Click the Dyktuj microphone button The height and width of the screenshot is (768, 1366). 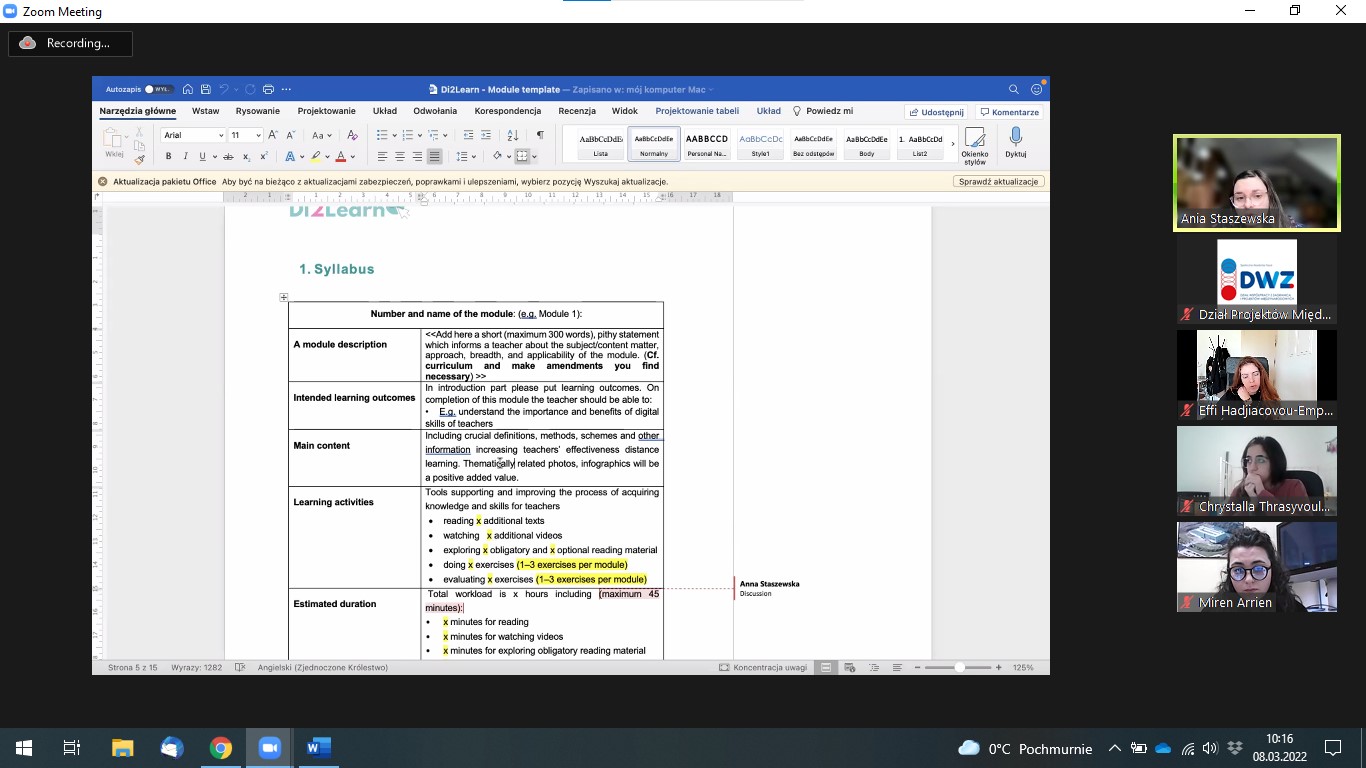point(1016,143)
